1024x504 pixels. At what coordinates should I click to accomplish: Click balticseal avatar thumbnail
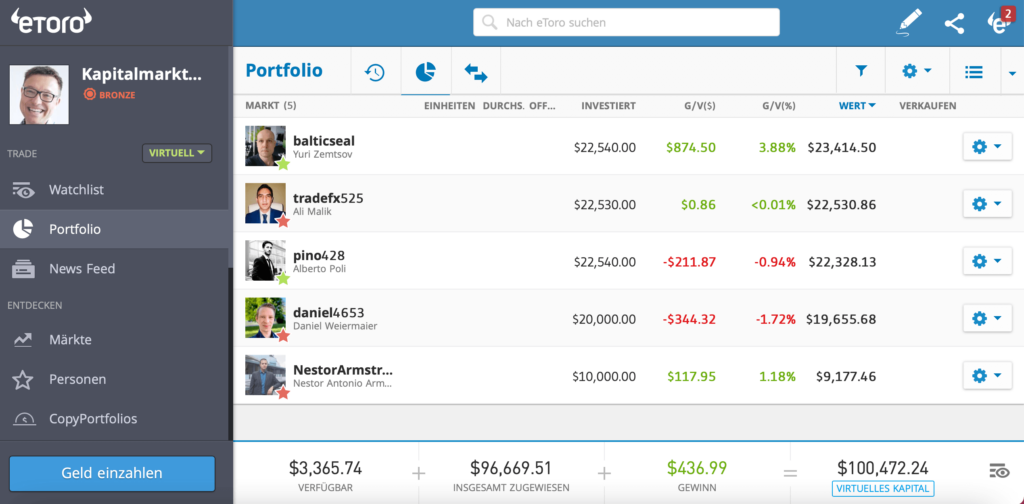(265, 146)
